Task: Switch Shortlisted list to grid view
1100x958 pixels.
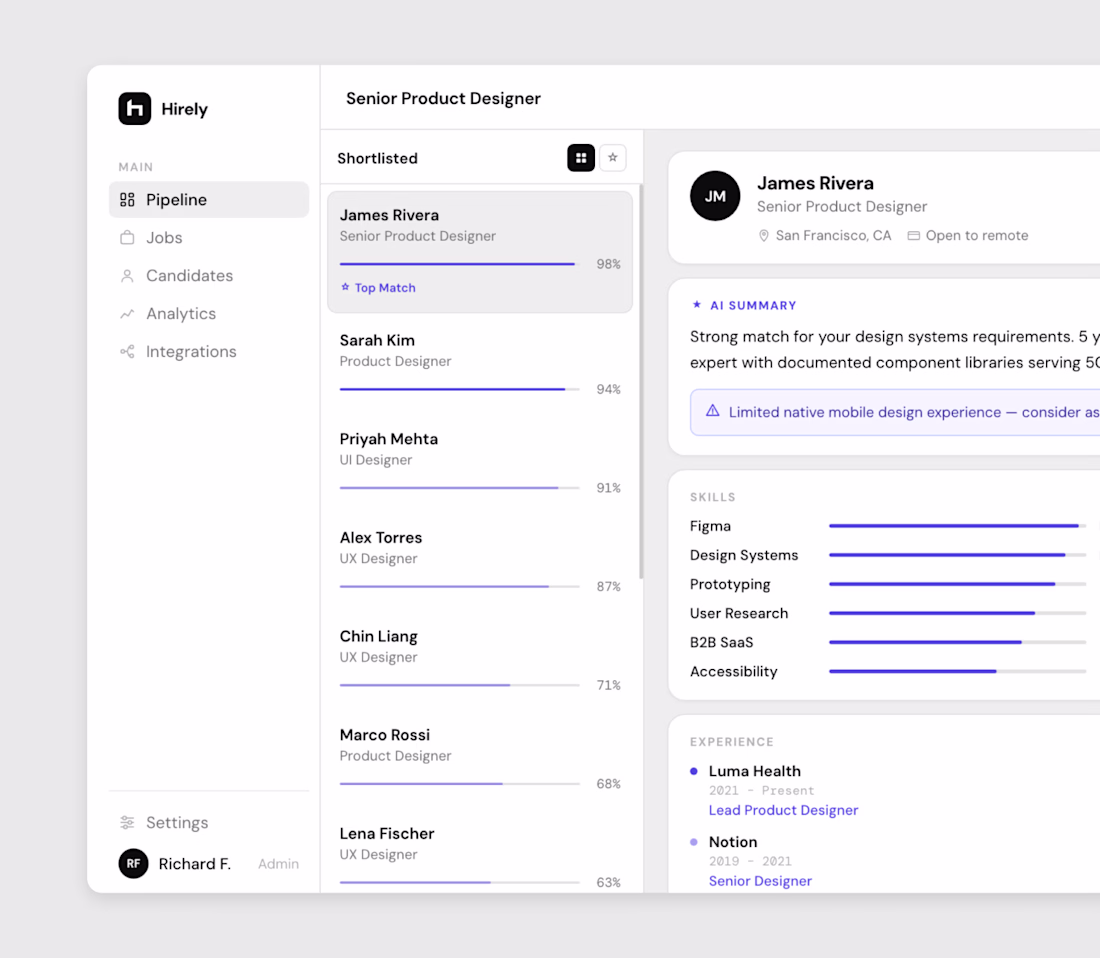Action: click(581, 158)
